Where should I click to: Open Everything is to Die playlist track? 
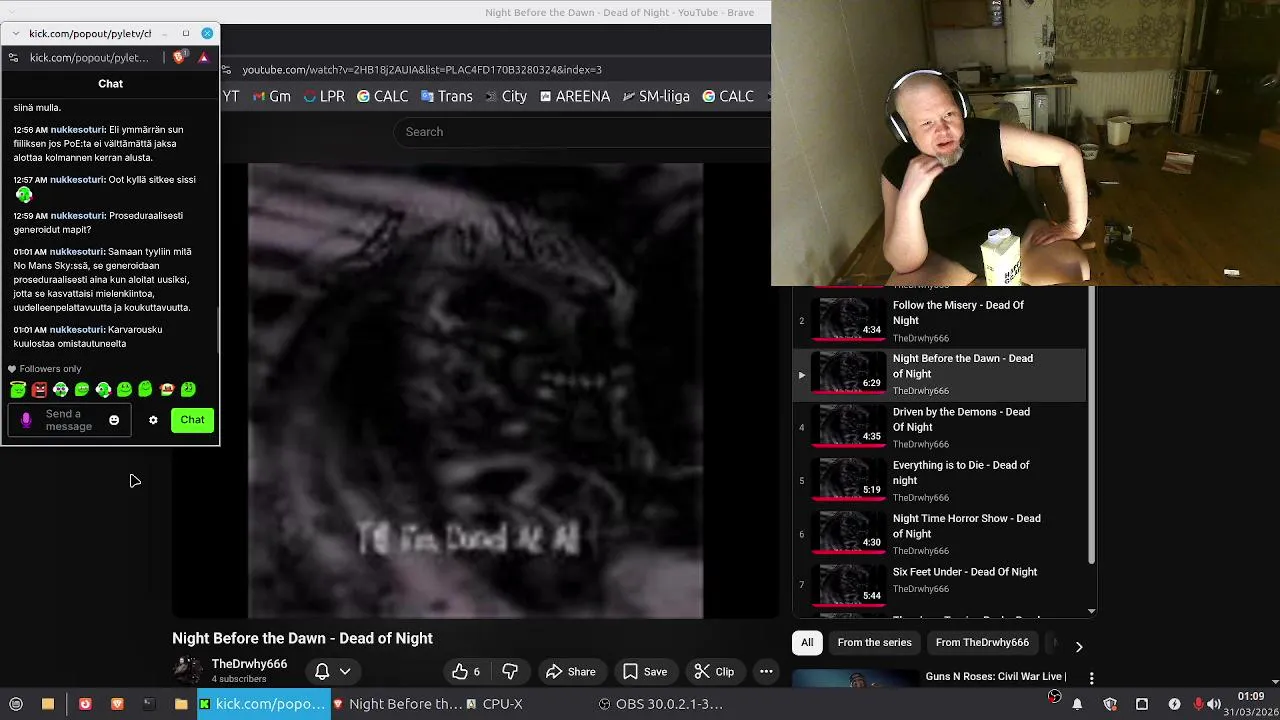coord(939,480)
